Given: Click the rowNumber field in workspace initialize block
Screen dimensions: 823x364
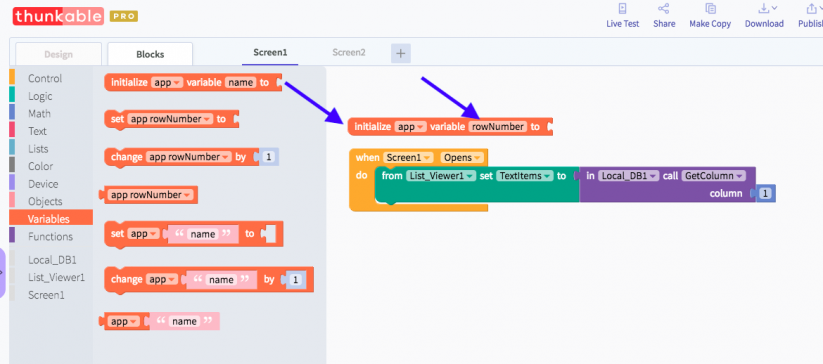Looking at the screenshot, I should tap(497, 126).
